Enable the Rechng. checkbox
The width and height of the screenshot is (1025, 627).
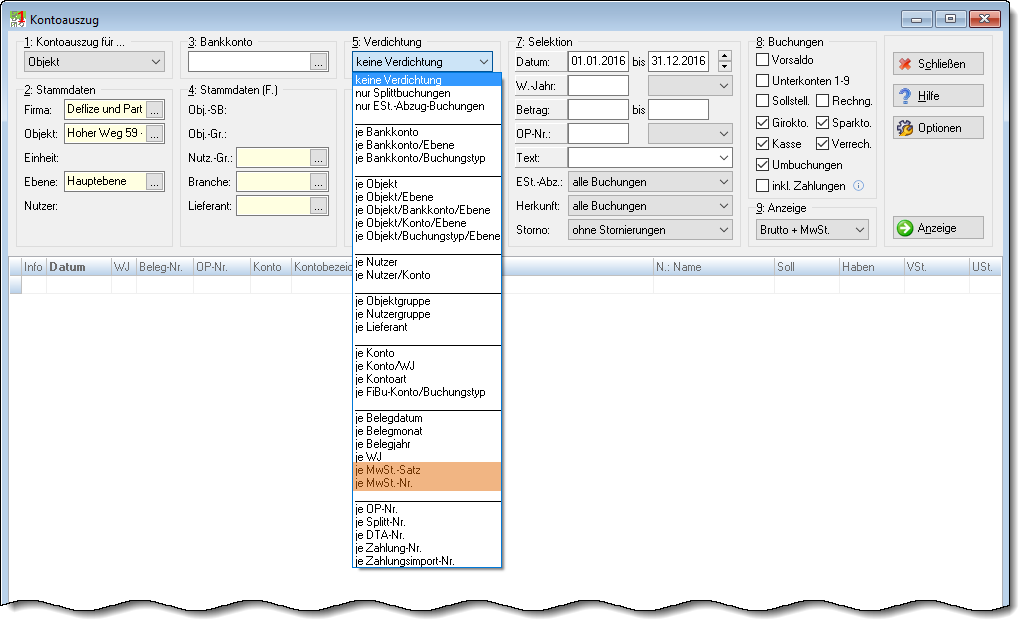822,101
